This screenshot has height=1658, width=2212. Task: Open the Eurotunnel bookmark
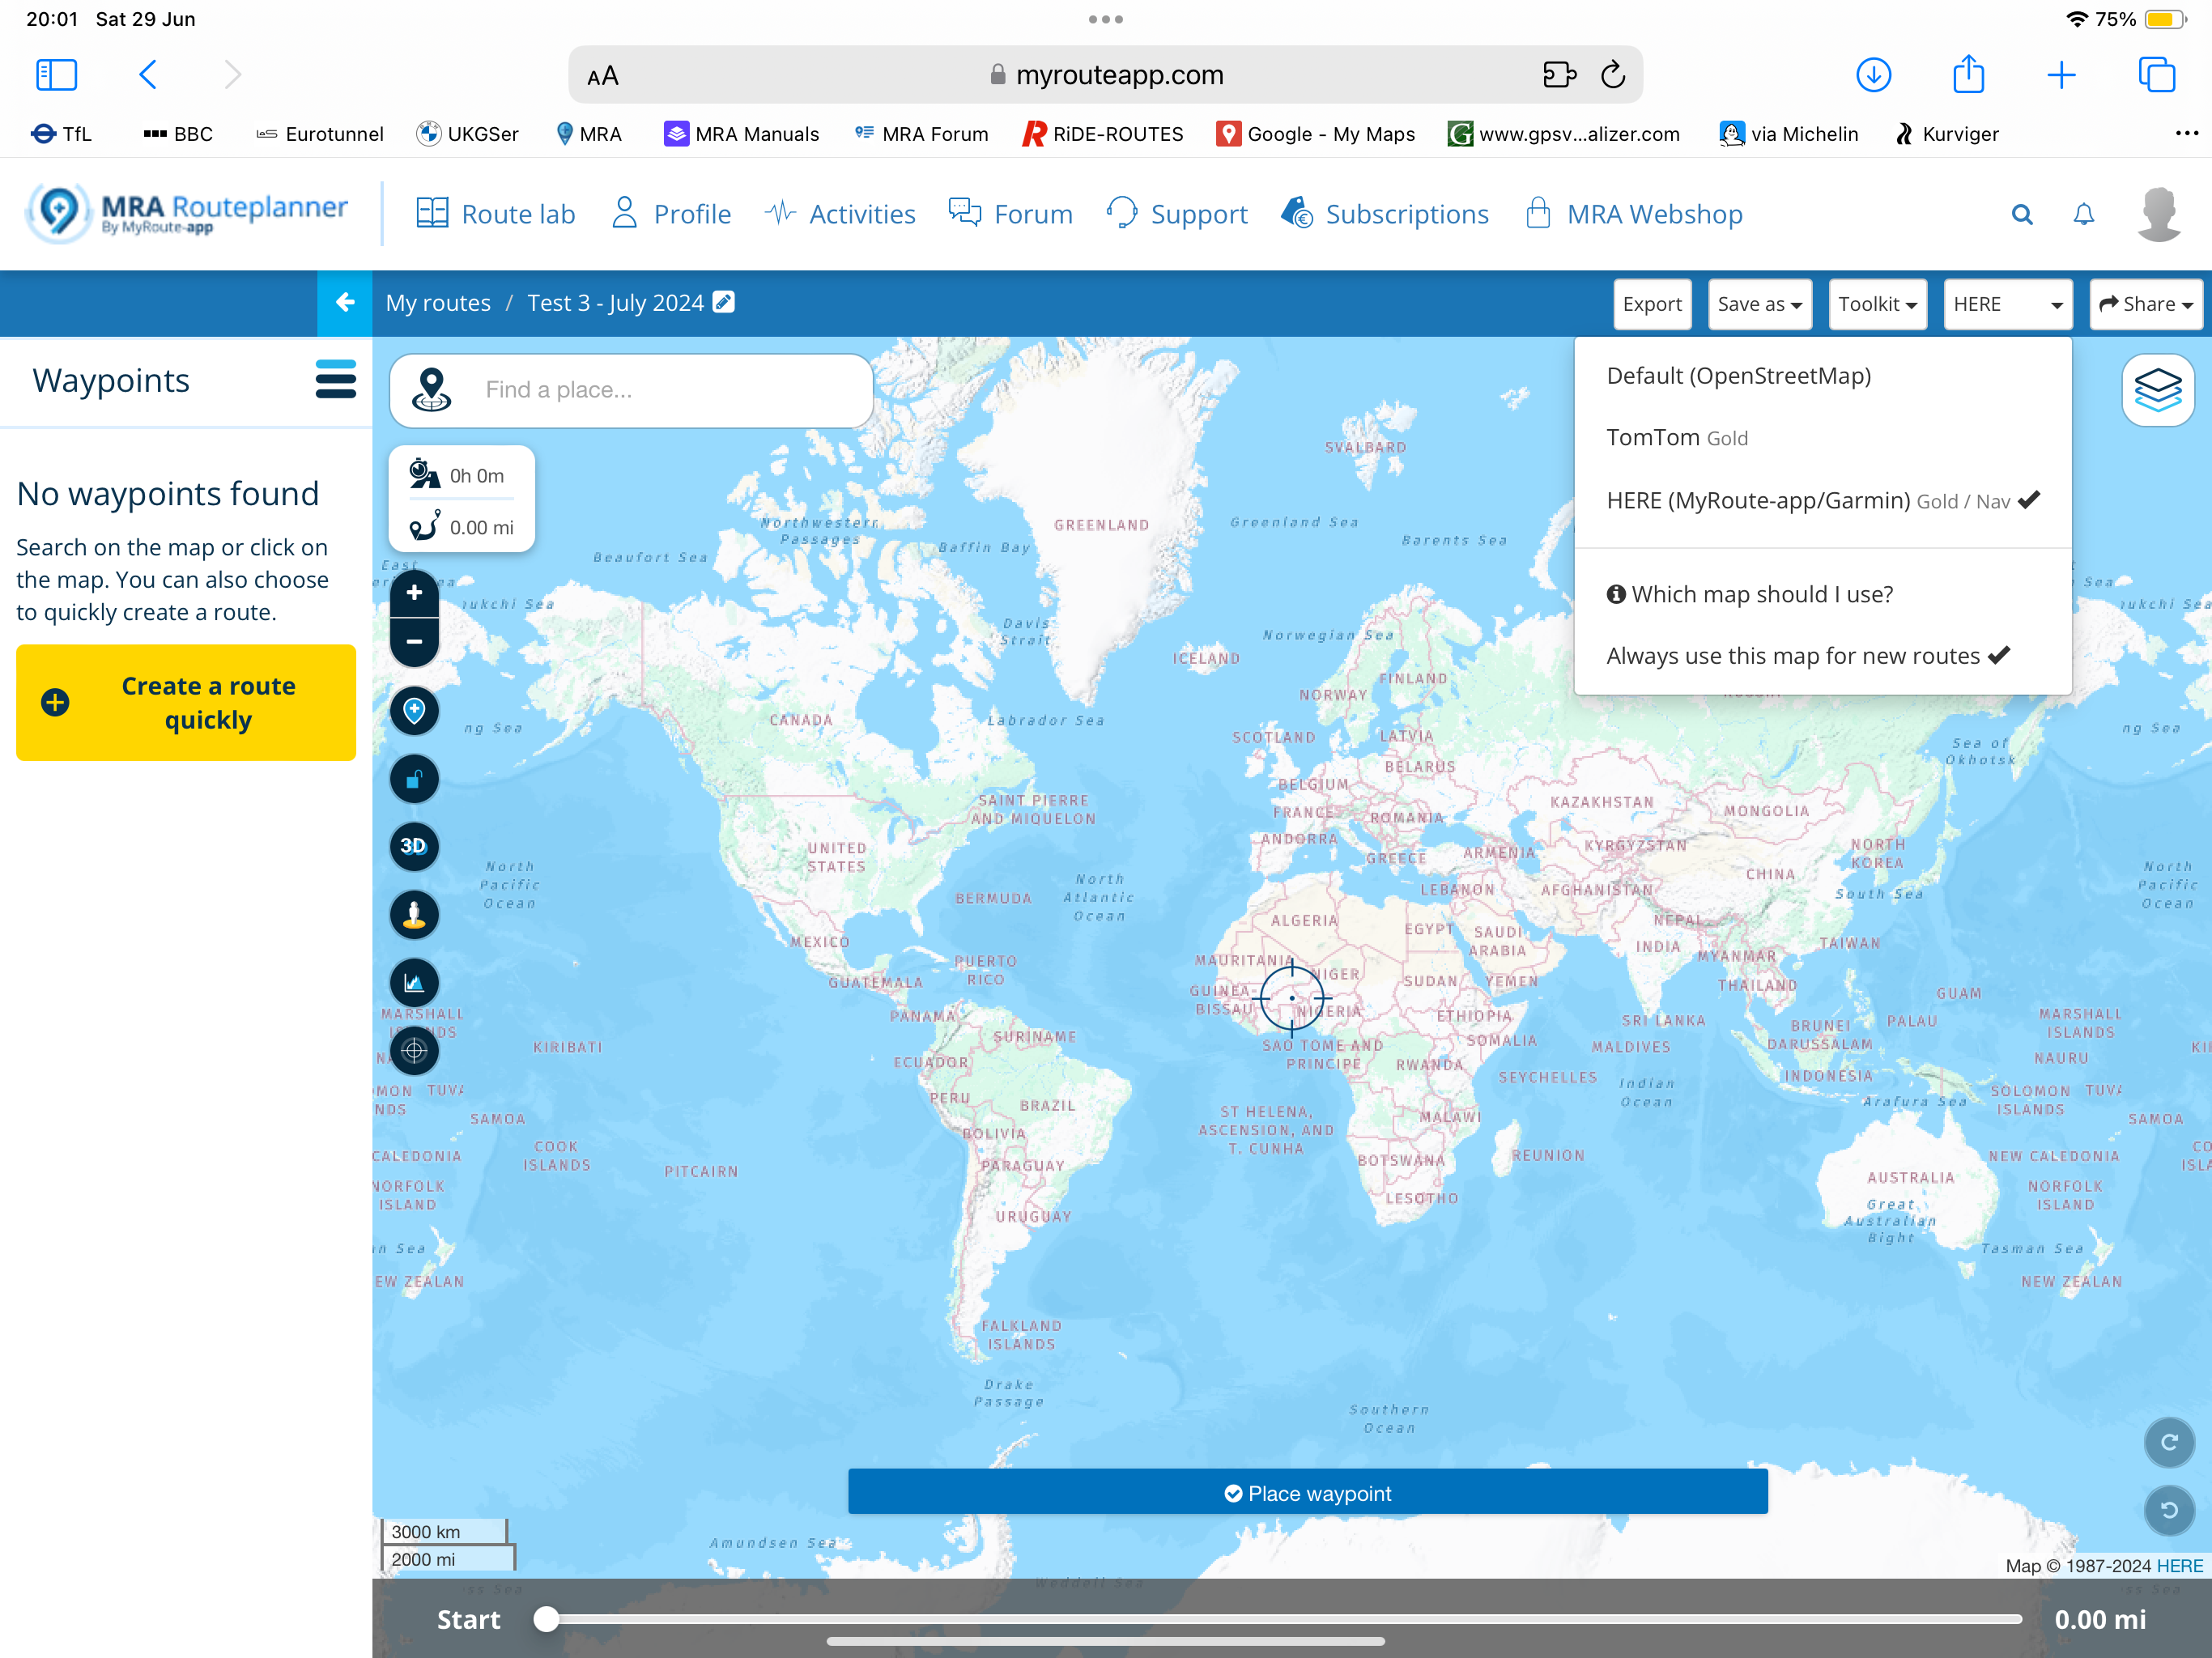point(319,134)
